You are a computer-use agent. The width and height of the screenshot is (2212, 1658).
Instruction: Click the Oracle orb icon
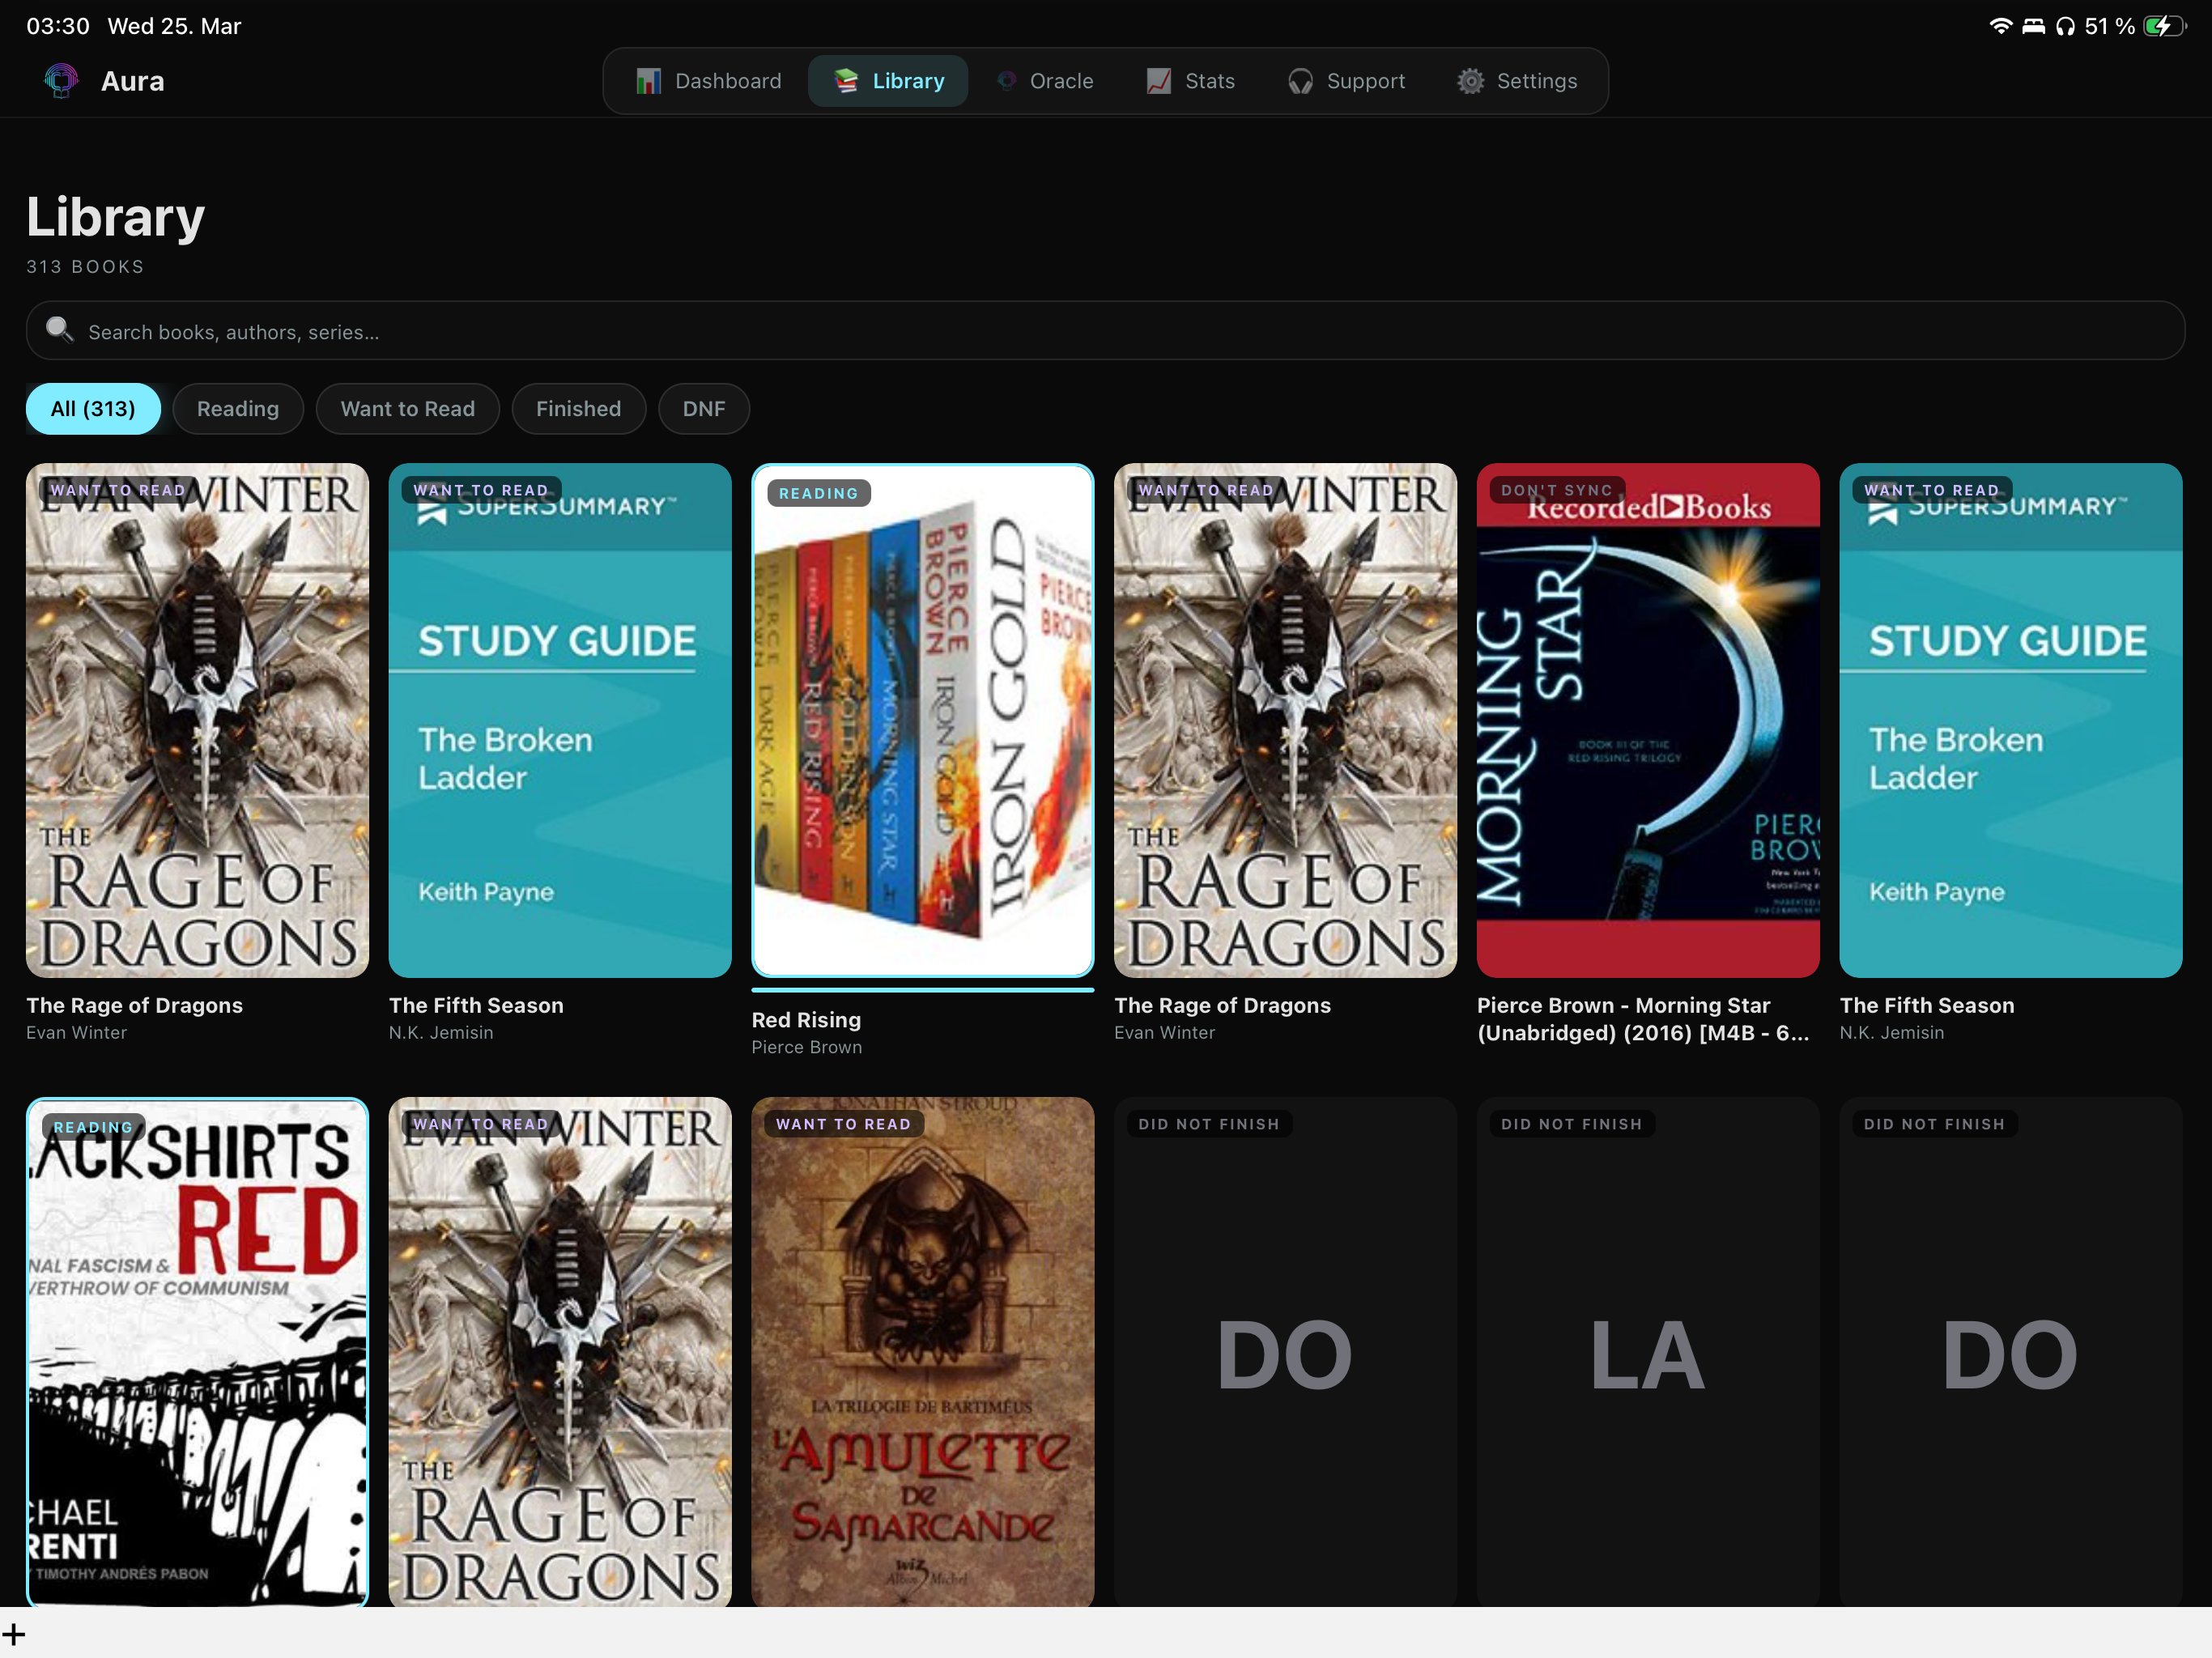1006,81
